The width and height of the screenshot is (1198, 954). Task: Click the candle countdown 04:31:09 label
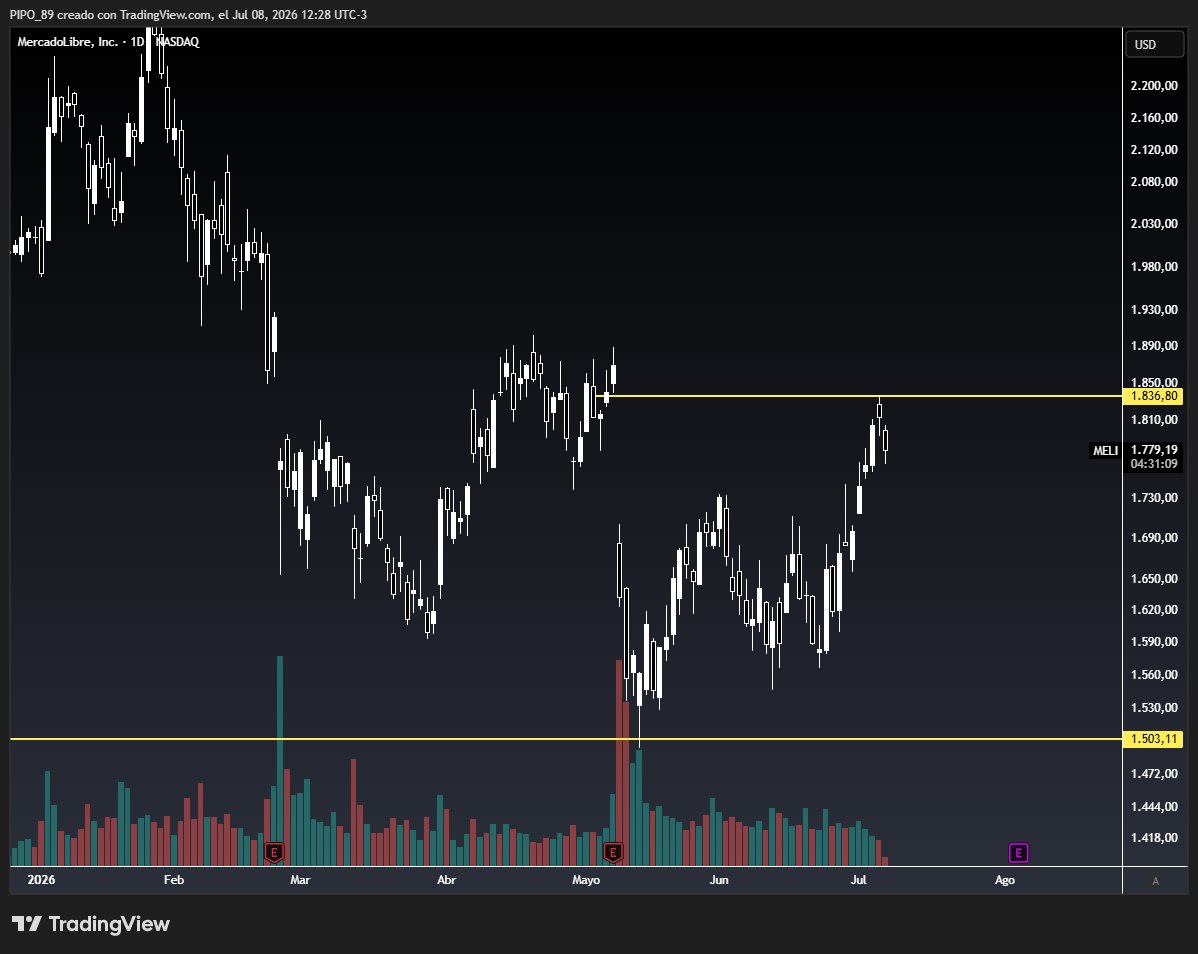coord(1154,464)
